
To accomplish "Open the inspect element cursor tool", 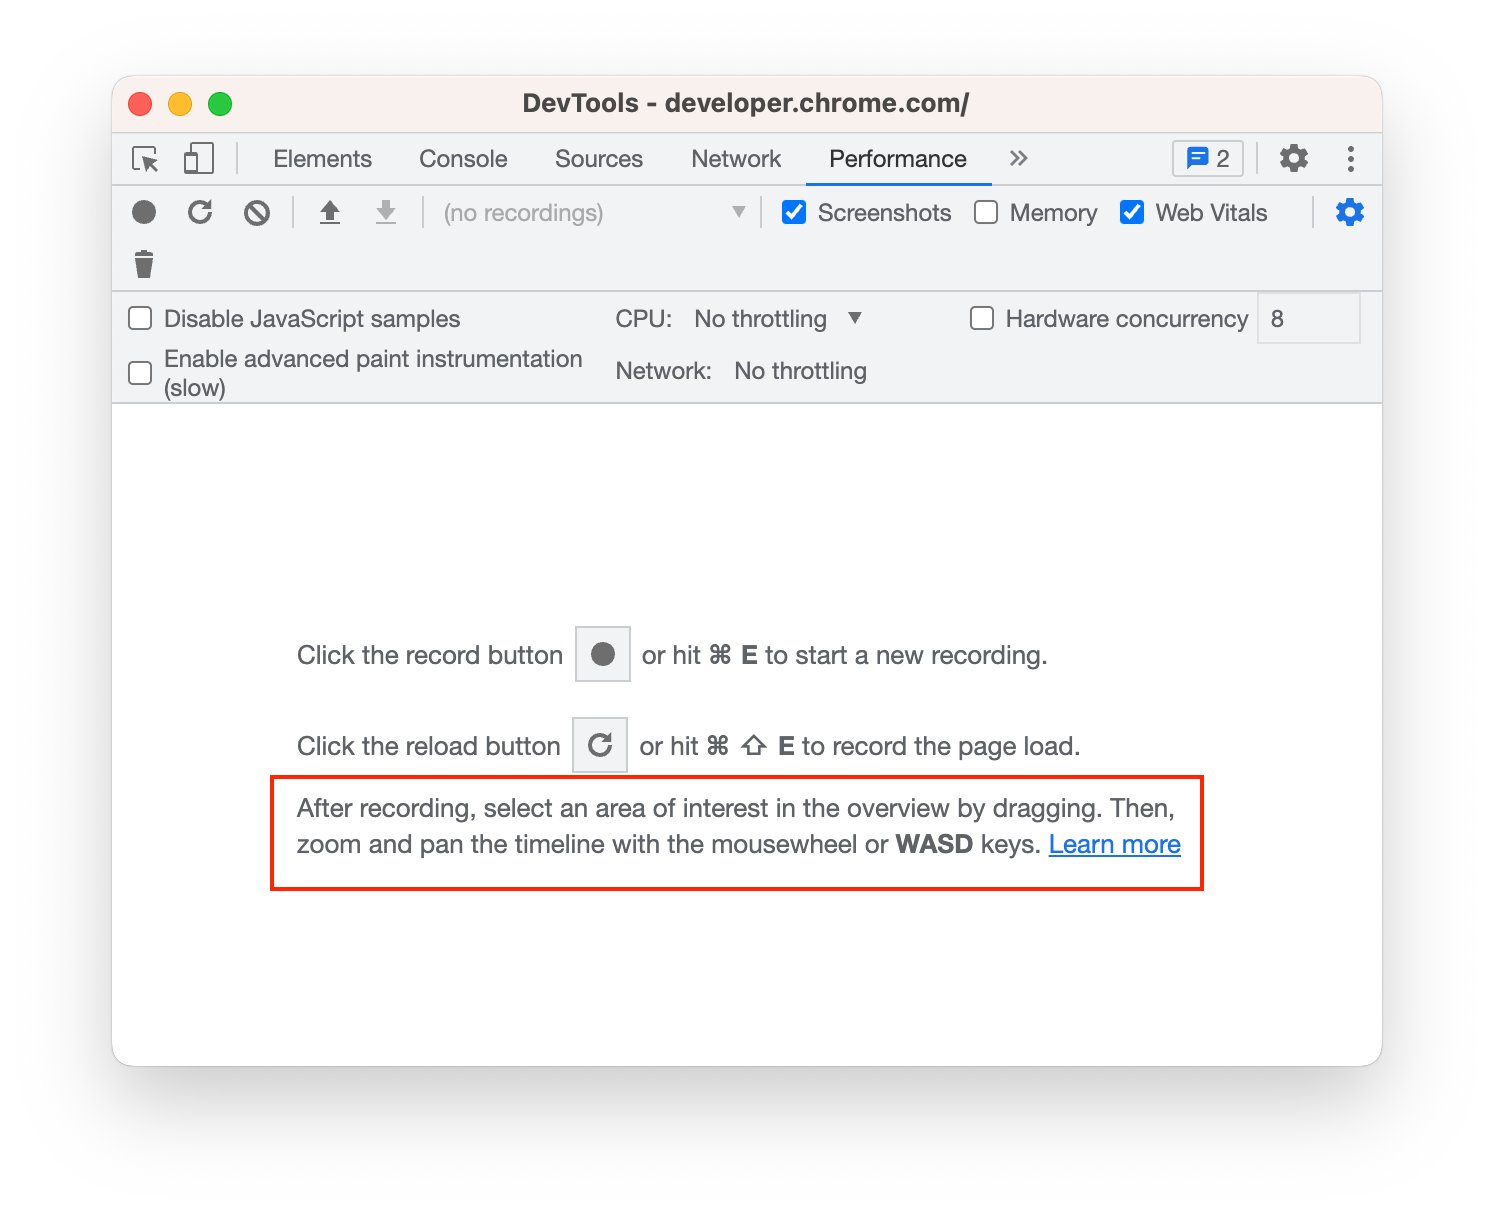I will pyautogui.click(x=145, y=158).
